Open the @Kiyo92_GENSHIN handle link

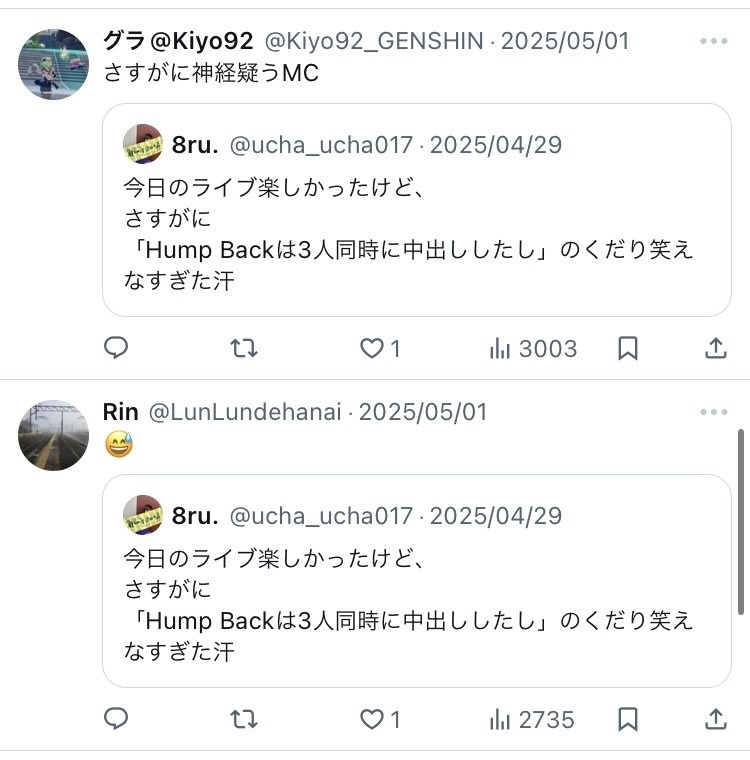click(377, 41)
